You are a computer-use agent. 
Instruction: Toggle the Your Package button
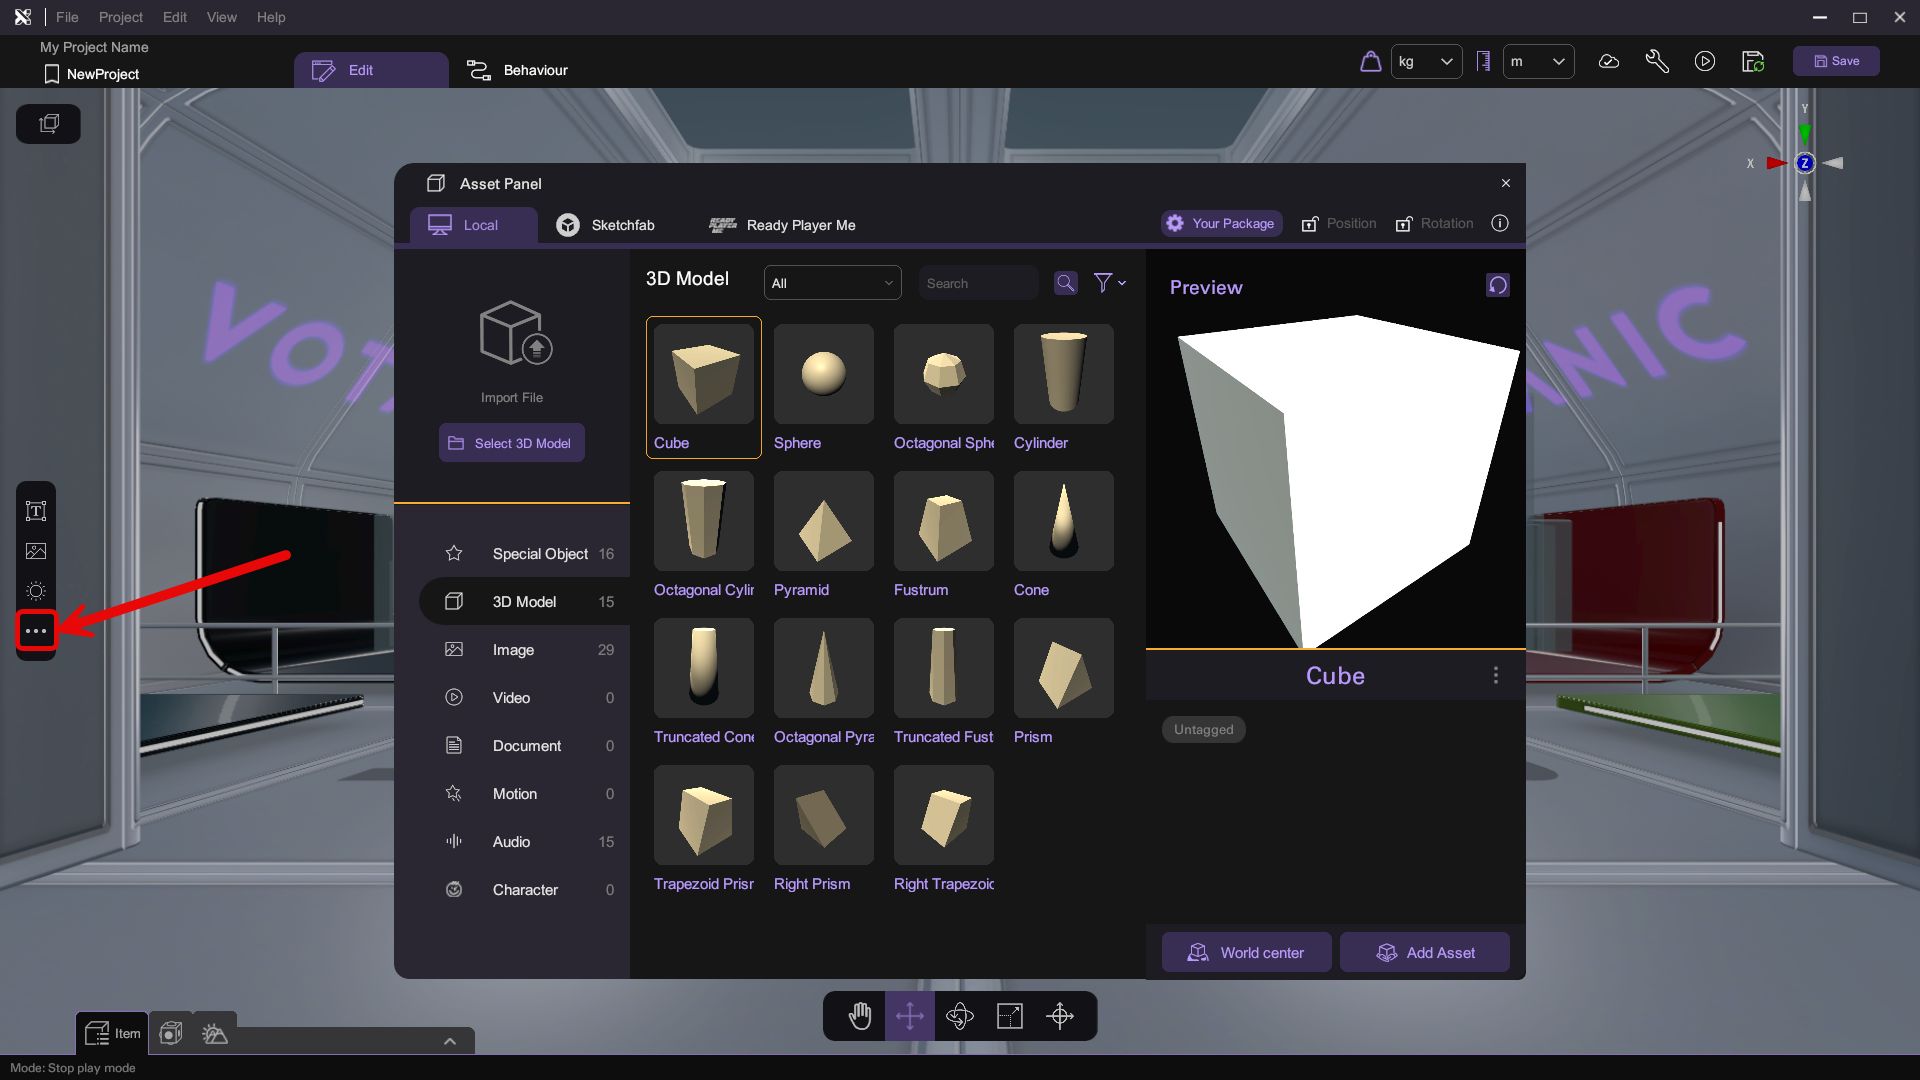(1221, 224)
